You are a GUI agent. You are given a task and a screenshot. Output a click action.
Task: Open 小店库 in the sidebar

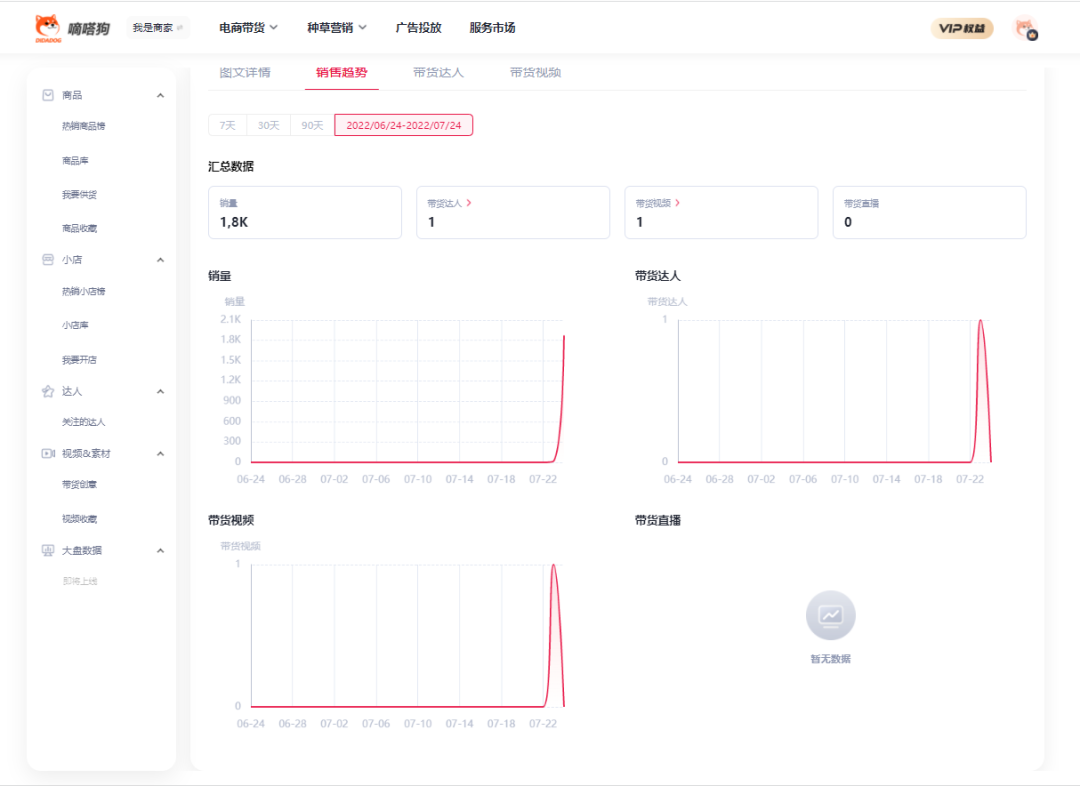(x=75, y=325)
